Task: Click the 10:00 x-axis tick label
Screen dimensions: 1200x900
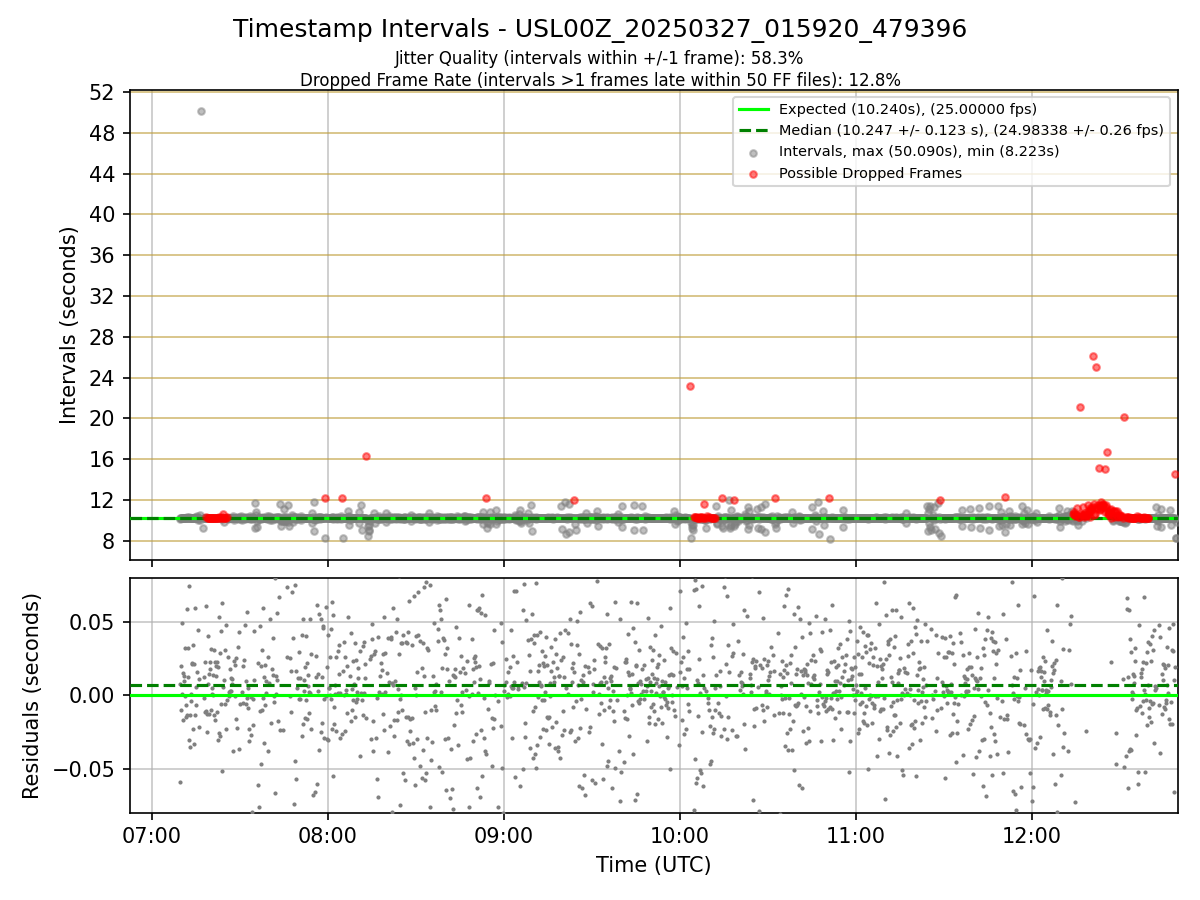Action: [x=680, y=835]
